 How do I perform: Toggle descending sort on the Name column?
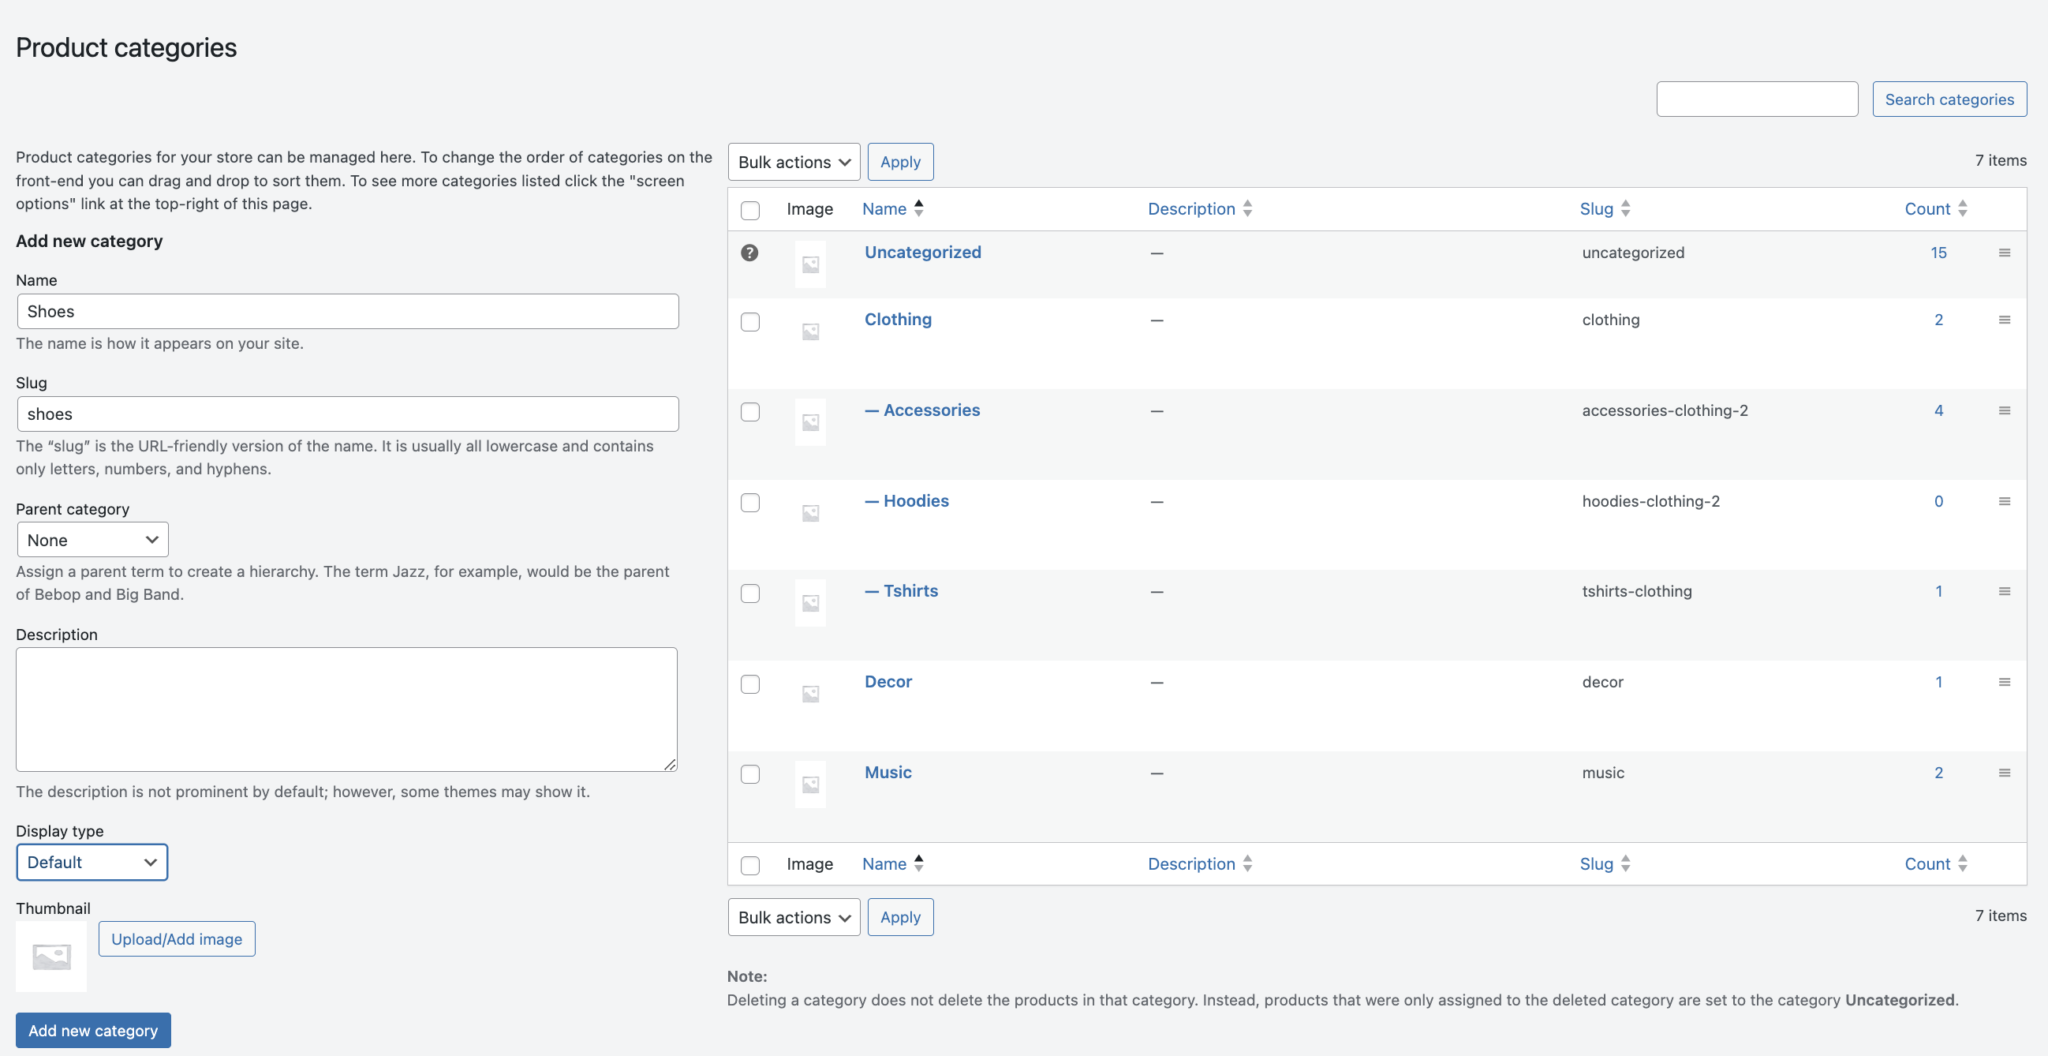coord(891,208)
